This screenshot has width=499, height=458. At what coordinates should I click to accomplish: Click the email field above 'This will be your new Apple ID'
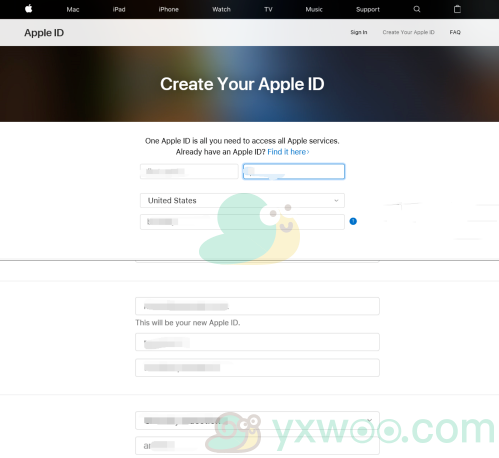click(x=257, y=306)
